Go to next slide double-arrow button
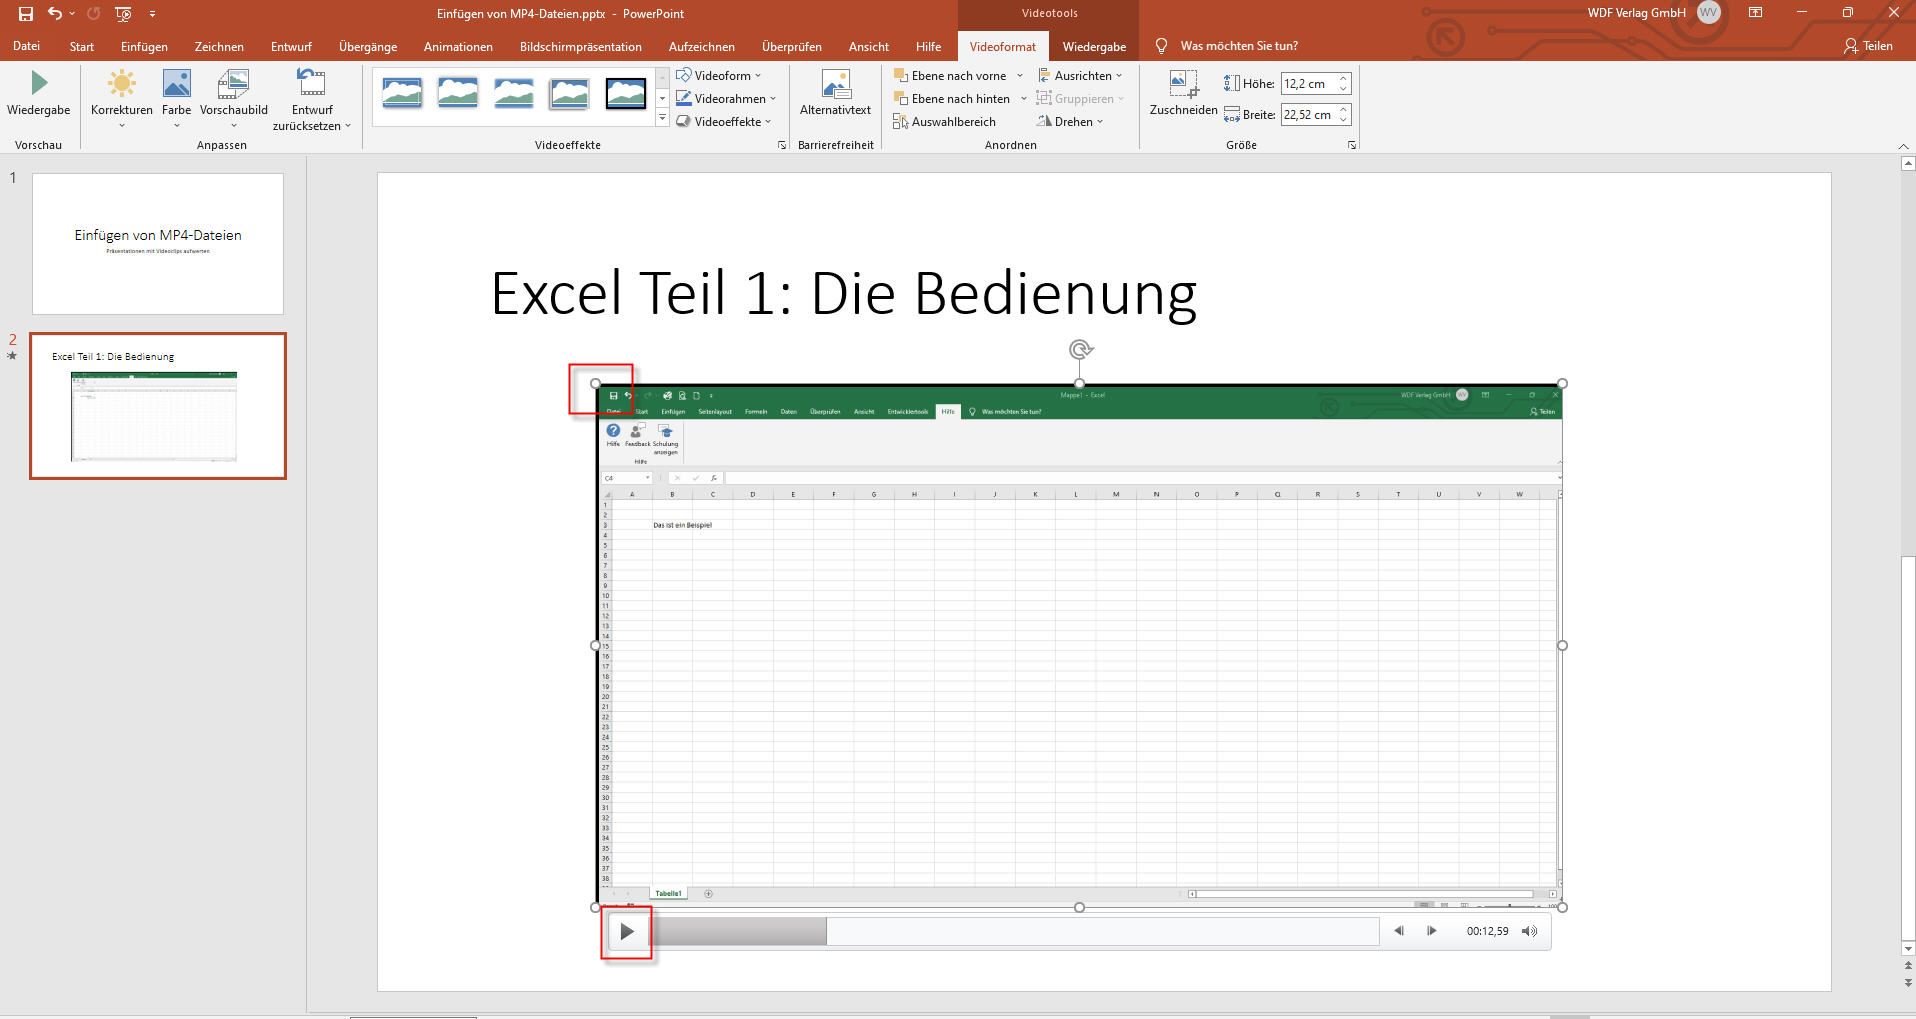 tap(1908, 984)
